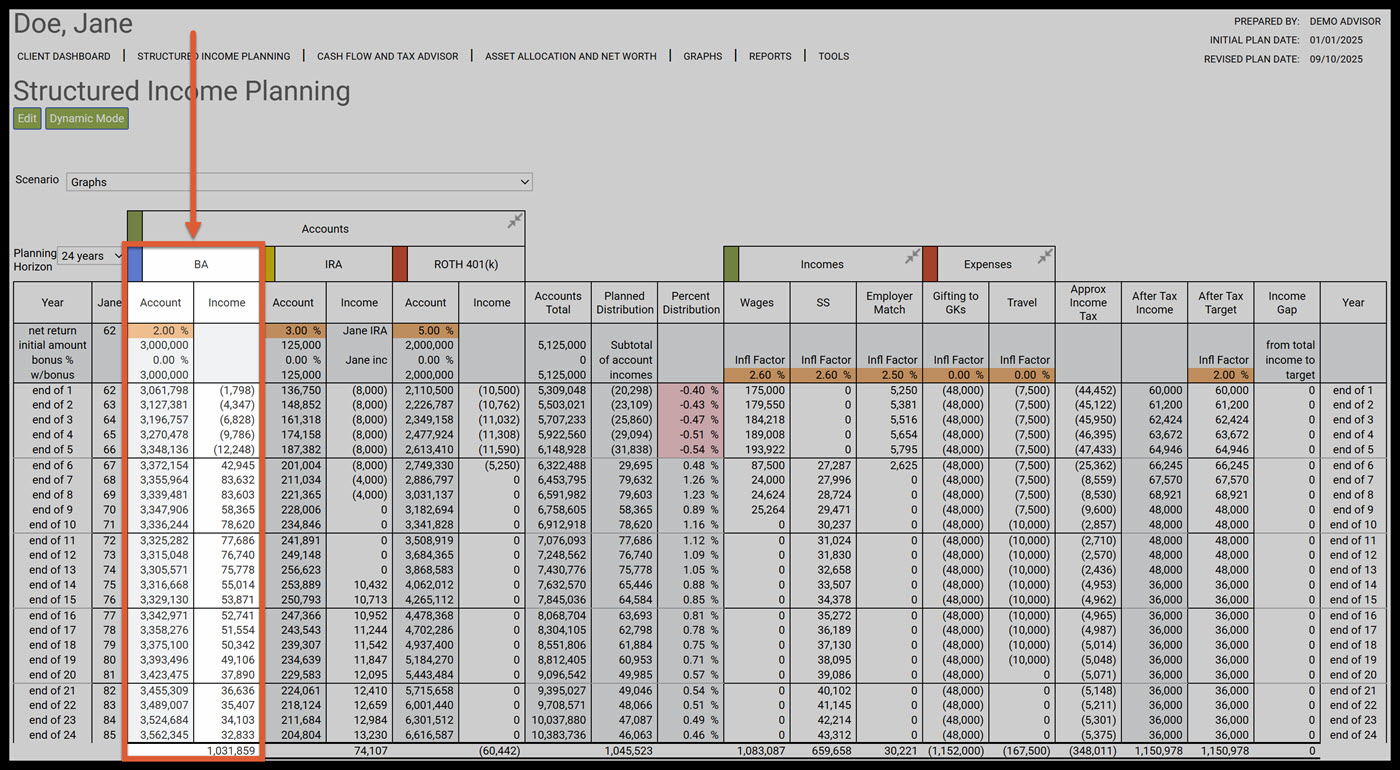Click the Edit button
This screenshot has height=770, width=1400.
click(27, 118)
